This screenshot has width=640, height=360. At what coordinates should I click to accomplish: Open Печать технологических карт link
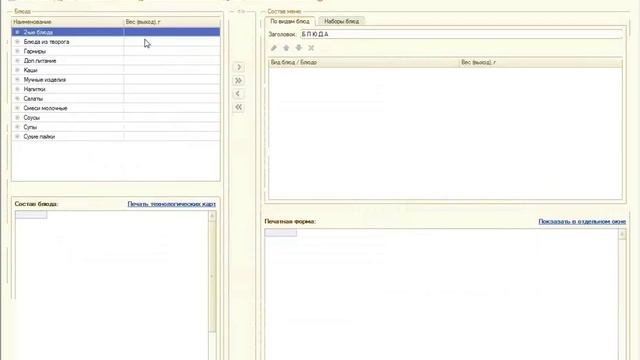(171, 204)
